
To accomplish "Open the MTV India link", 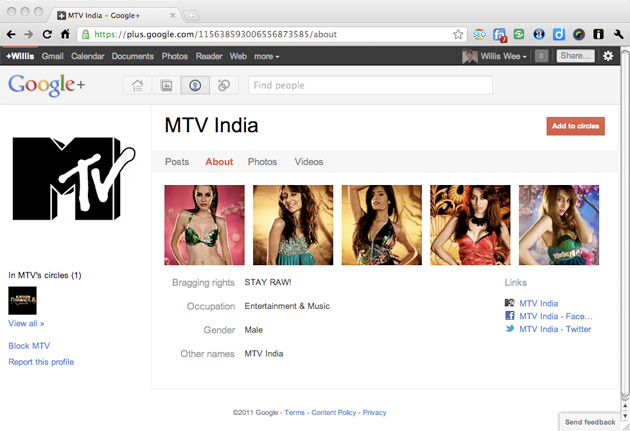I will (x=538, y=303).
